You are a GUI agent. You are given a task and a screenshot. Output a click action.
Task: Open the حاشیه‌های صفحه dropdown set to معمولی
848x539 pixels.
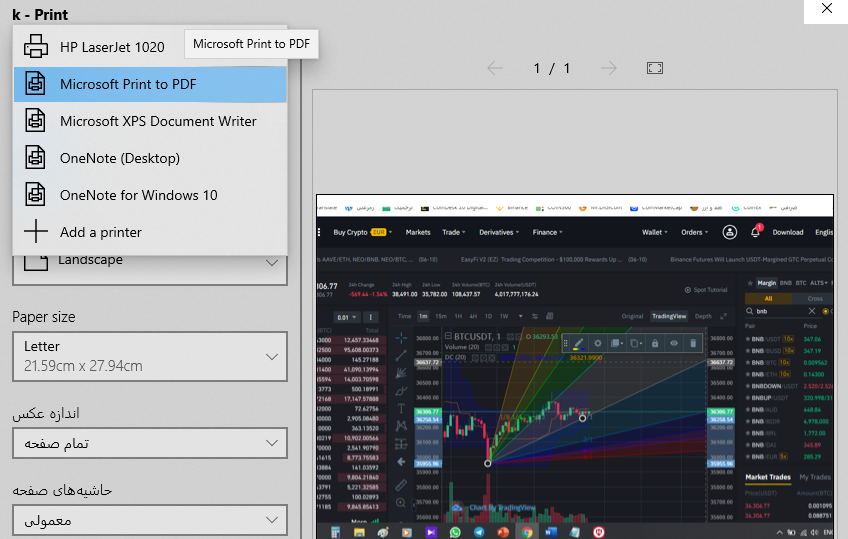click(150, 520)
